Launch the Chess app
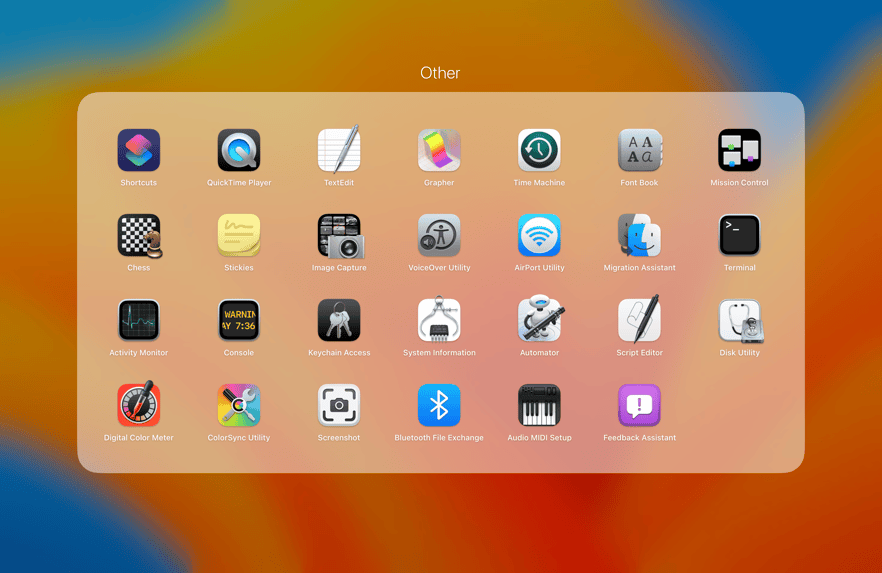This screenshot has width=882, height=573. point(140,236)
